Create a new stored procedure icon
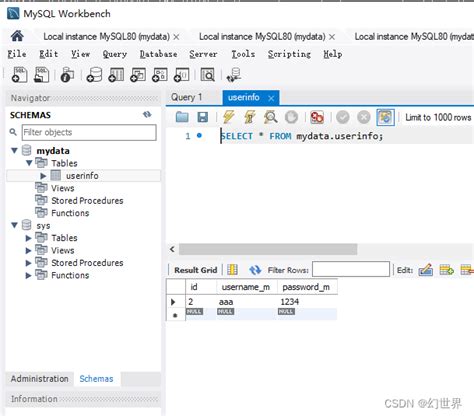474x416 pixels. point(160,74)
